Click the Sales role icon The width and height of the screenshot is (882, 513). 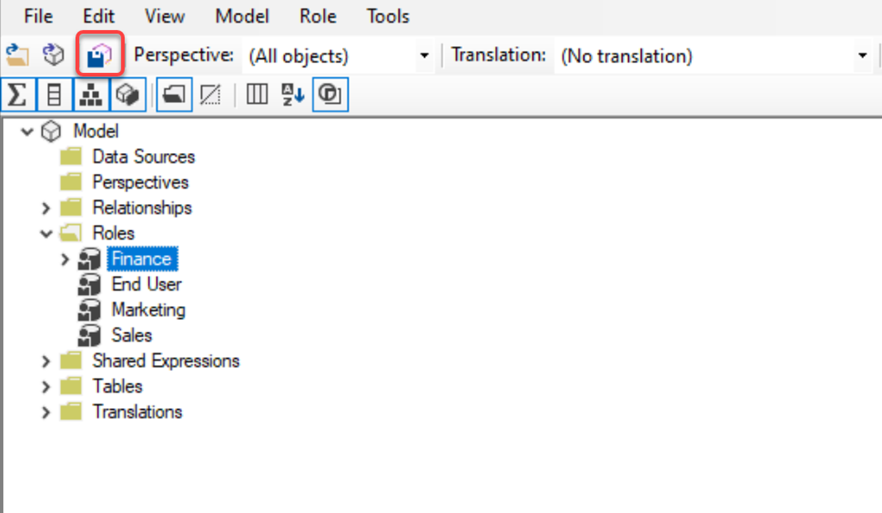(90, 336)
